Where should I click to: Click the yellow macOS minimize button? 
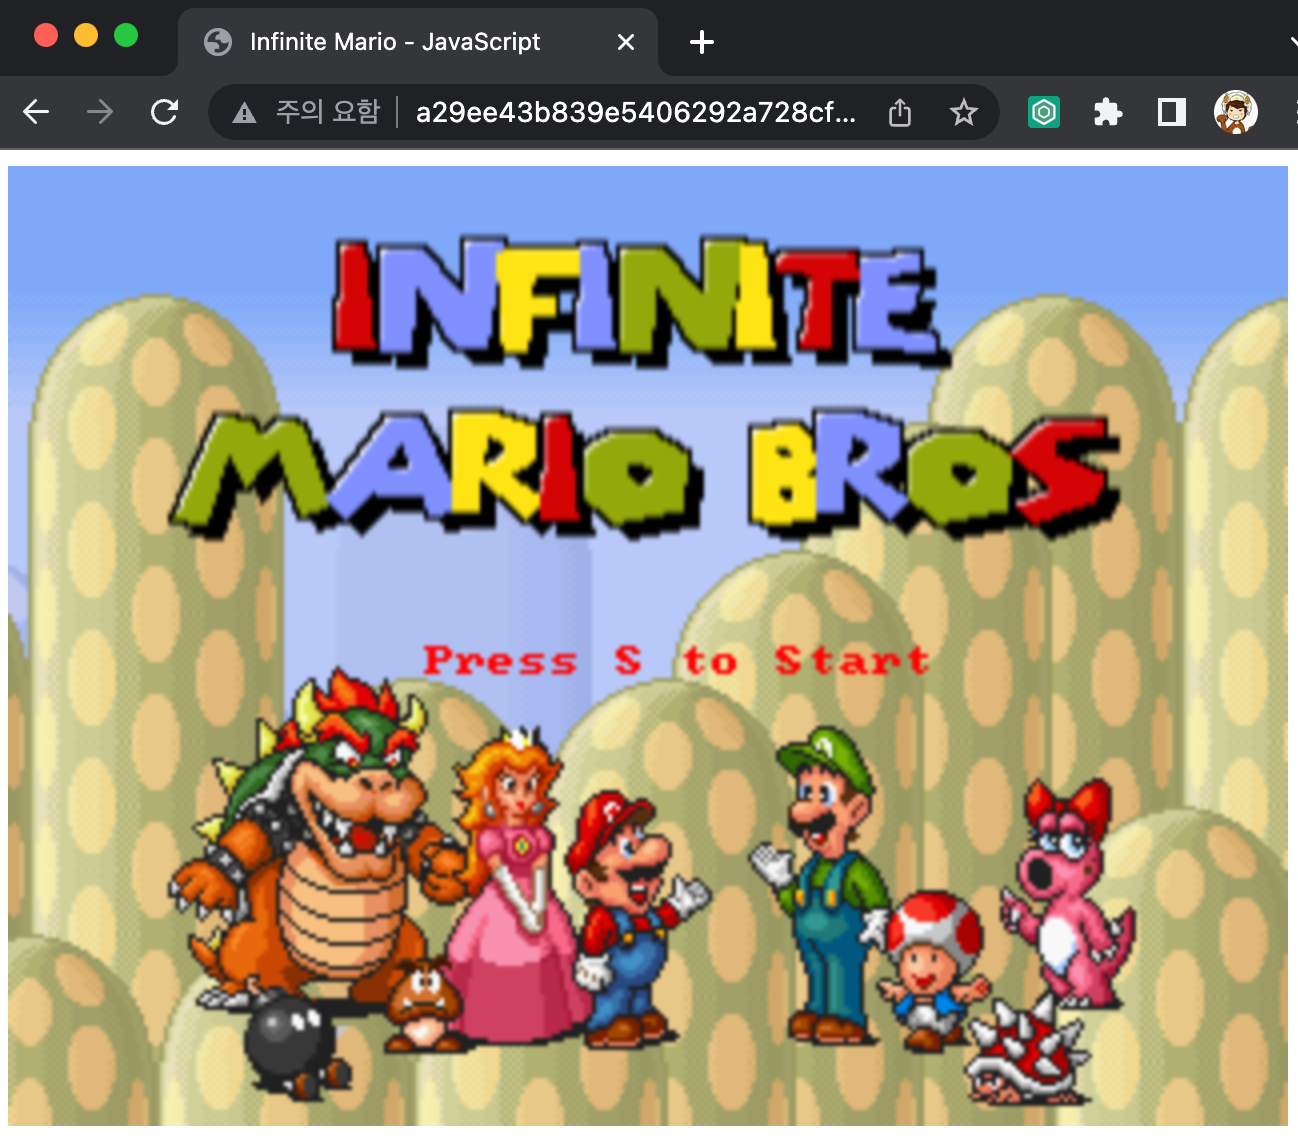pos(86,35)
